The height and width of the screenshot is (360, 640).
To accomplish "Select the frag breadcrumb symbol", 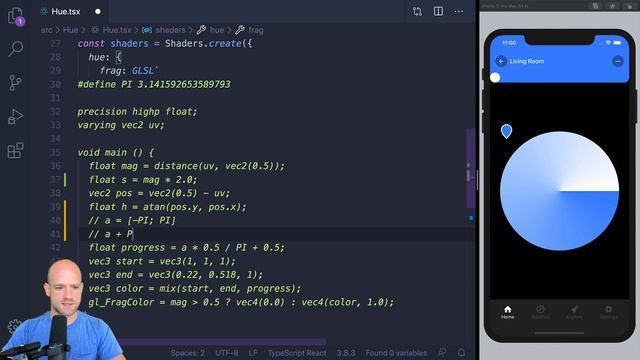I will (x=250, y=30).
